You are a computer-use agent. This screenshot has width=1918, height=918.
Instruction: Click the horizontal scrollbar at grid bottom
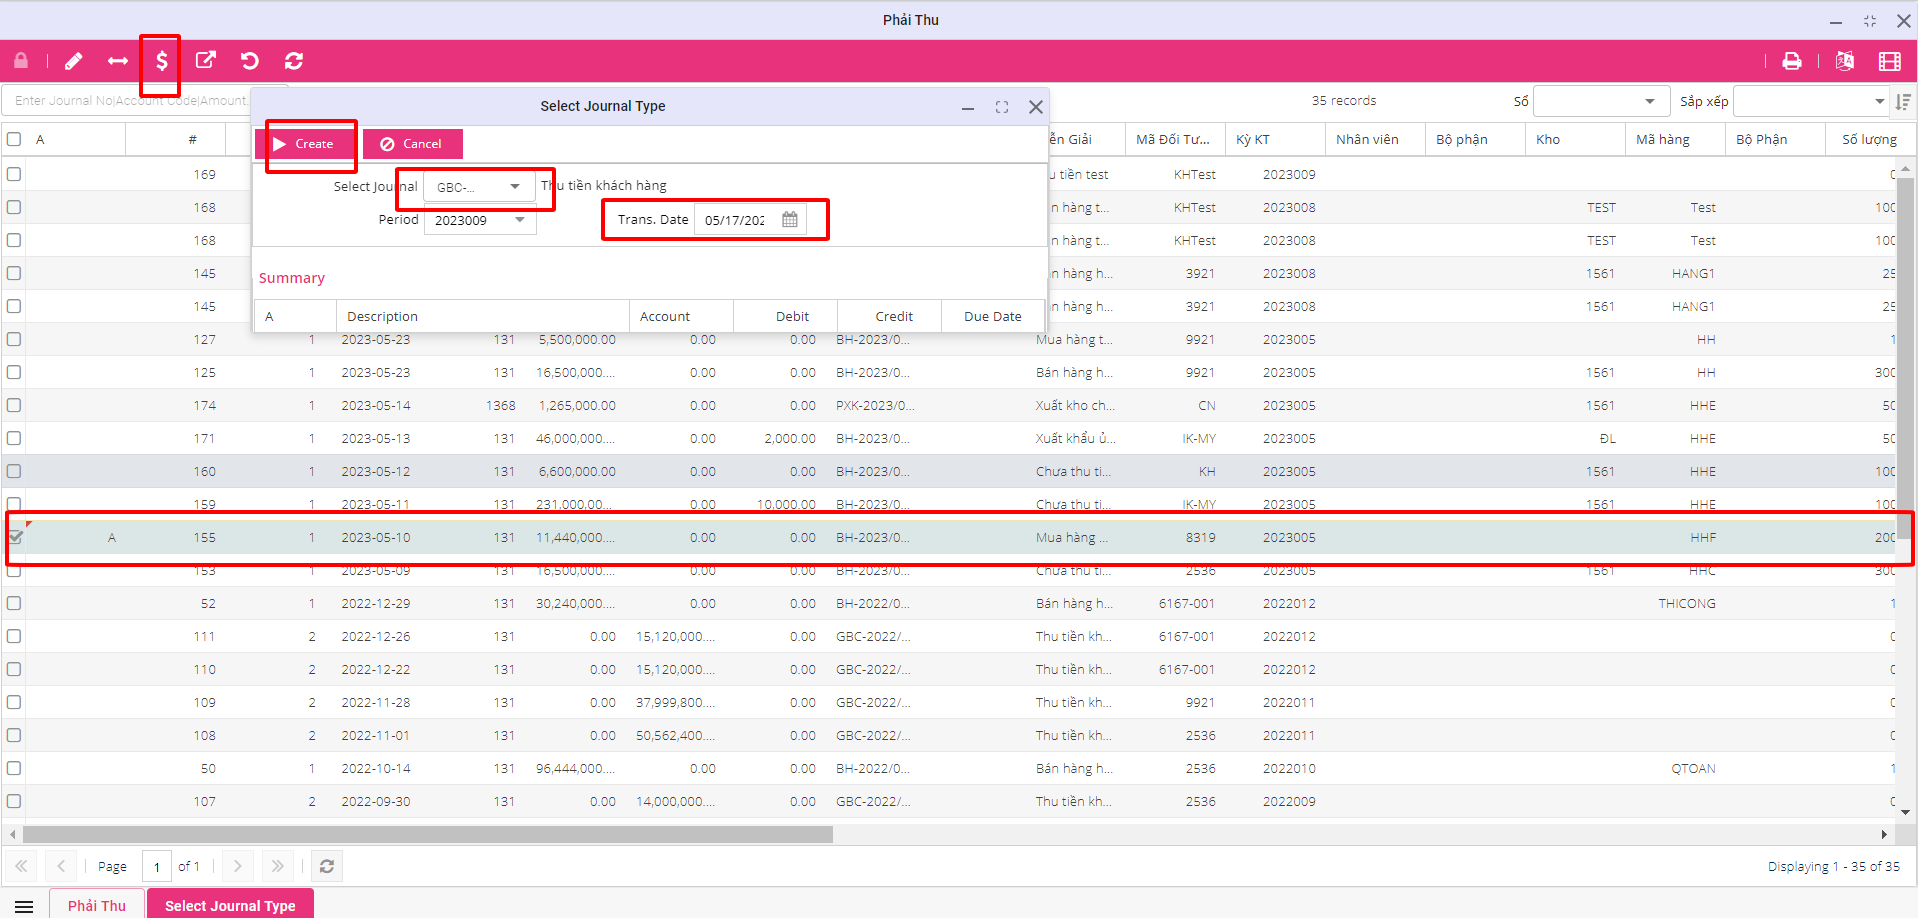click(x=428, y=834)
